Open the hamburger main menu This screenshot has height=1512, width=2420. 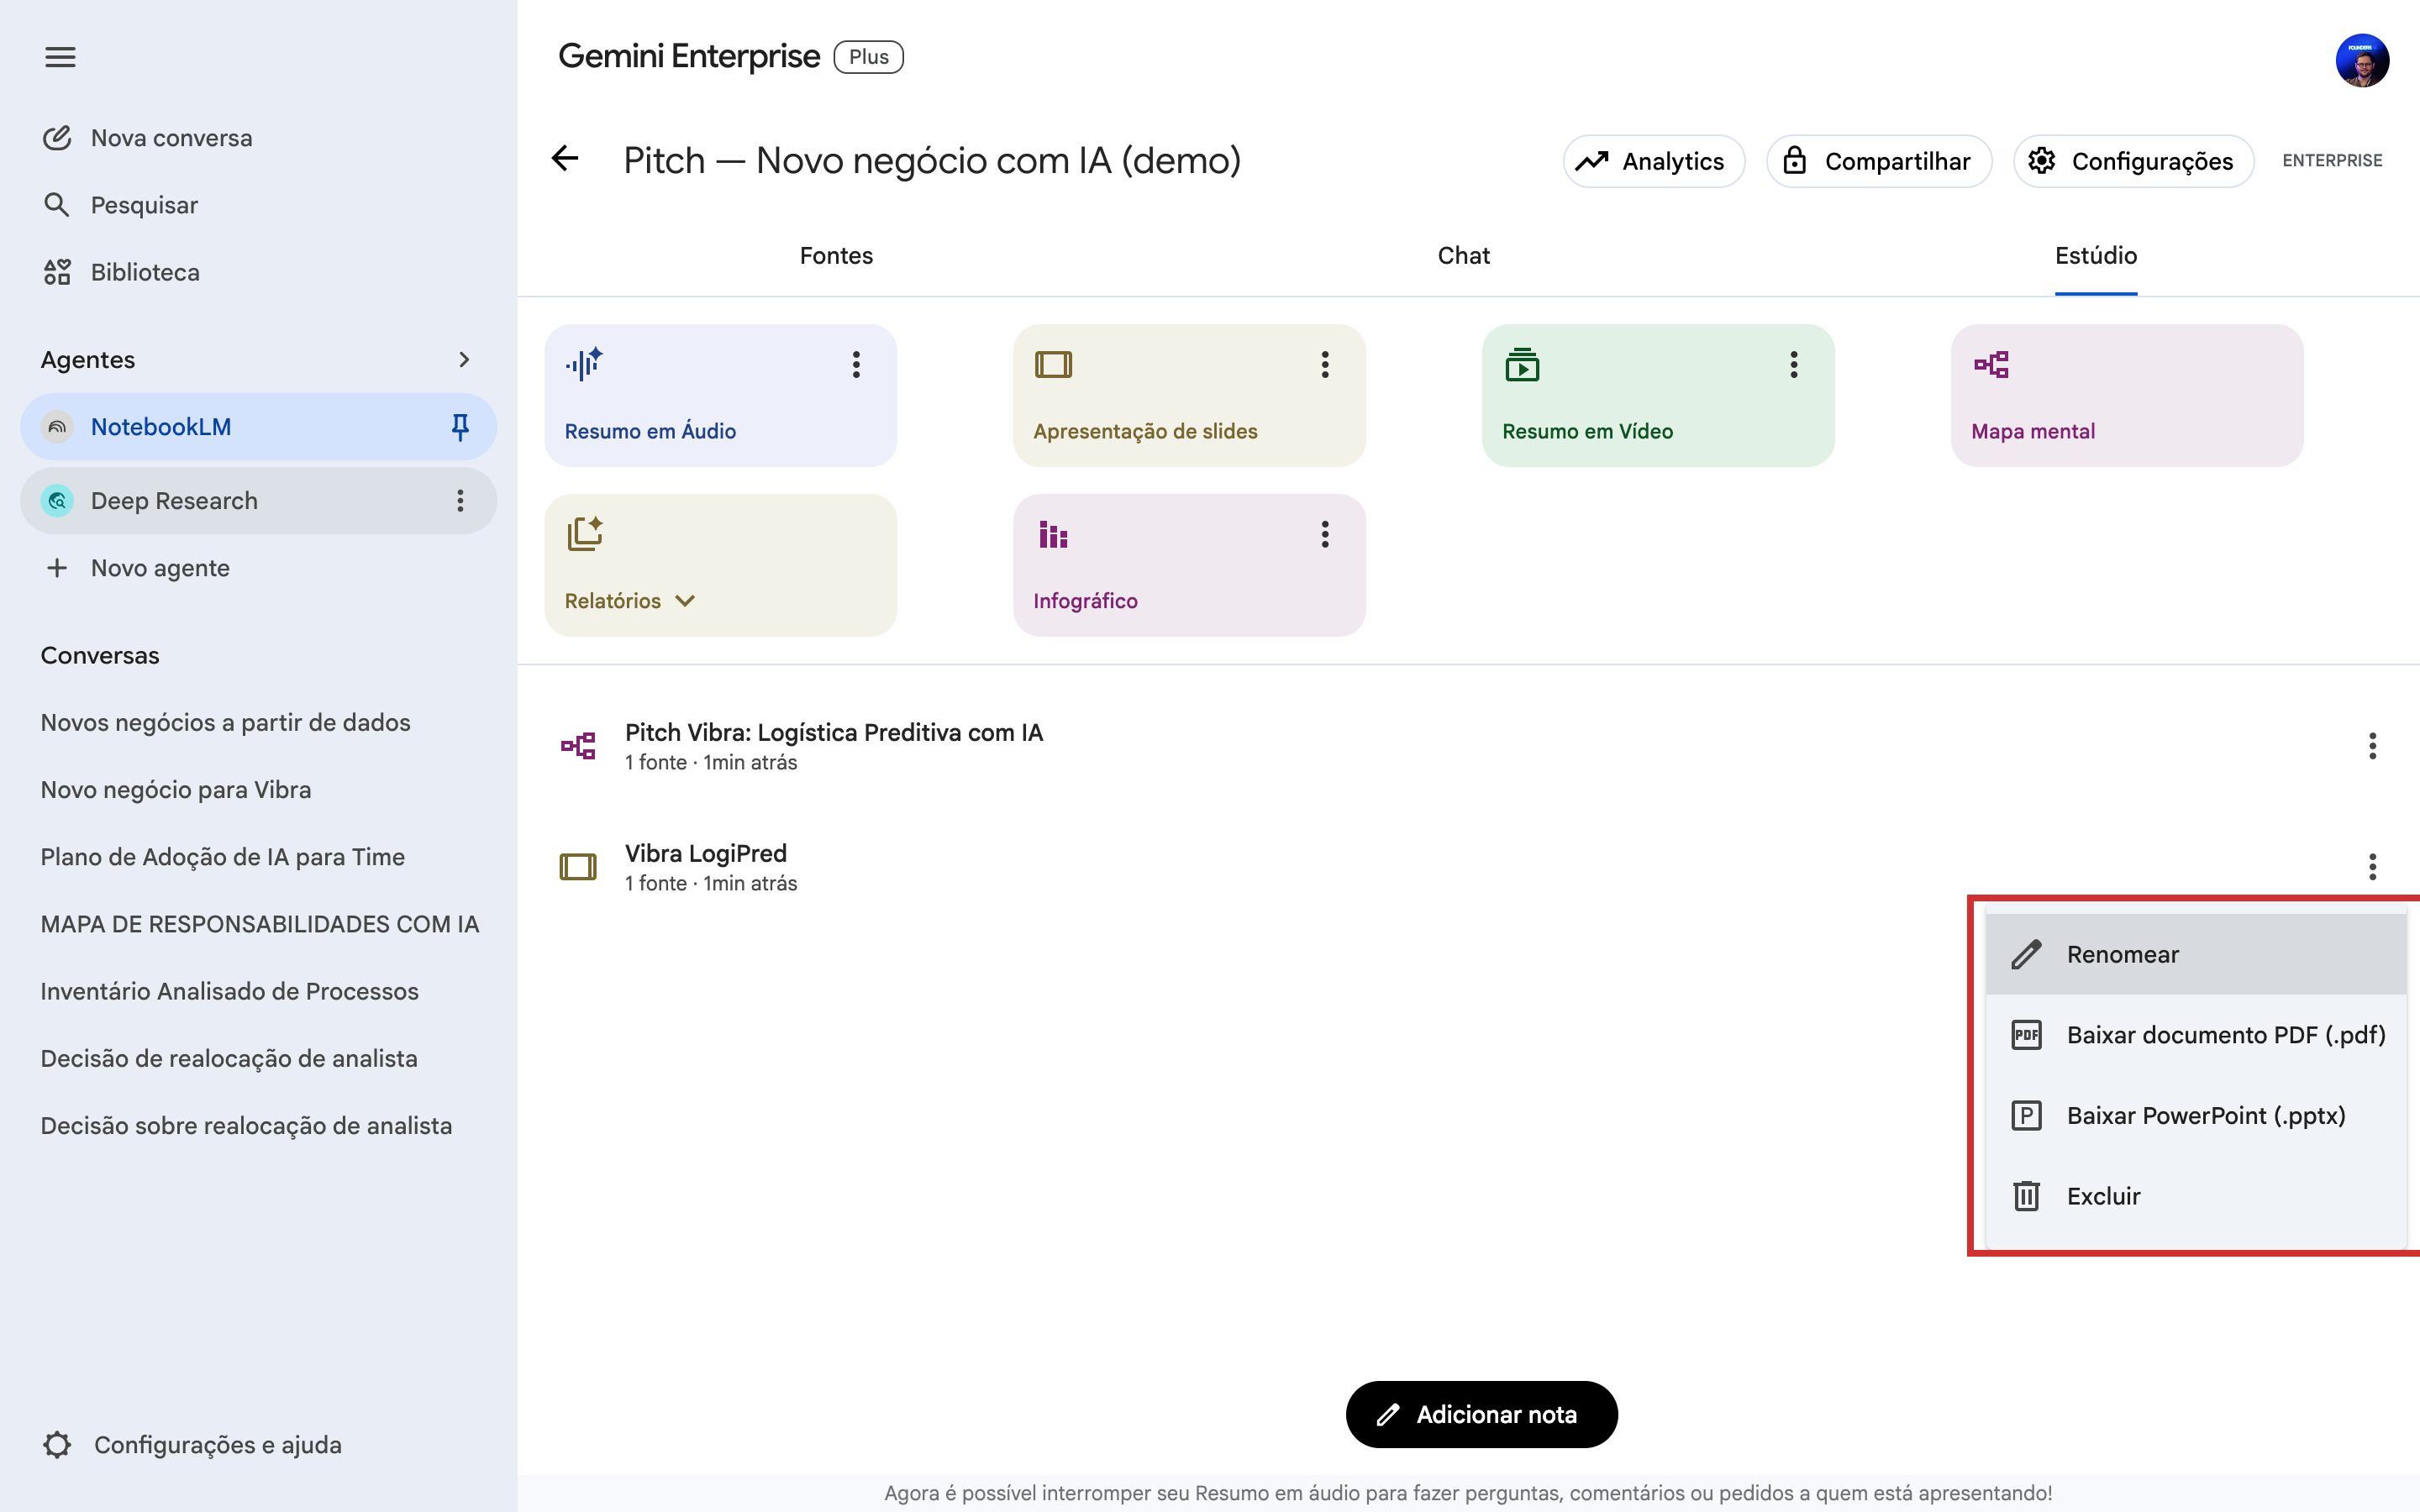pyautogui.click(x=60, y=57)
